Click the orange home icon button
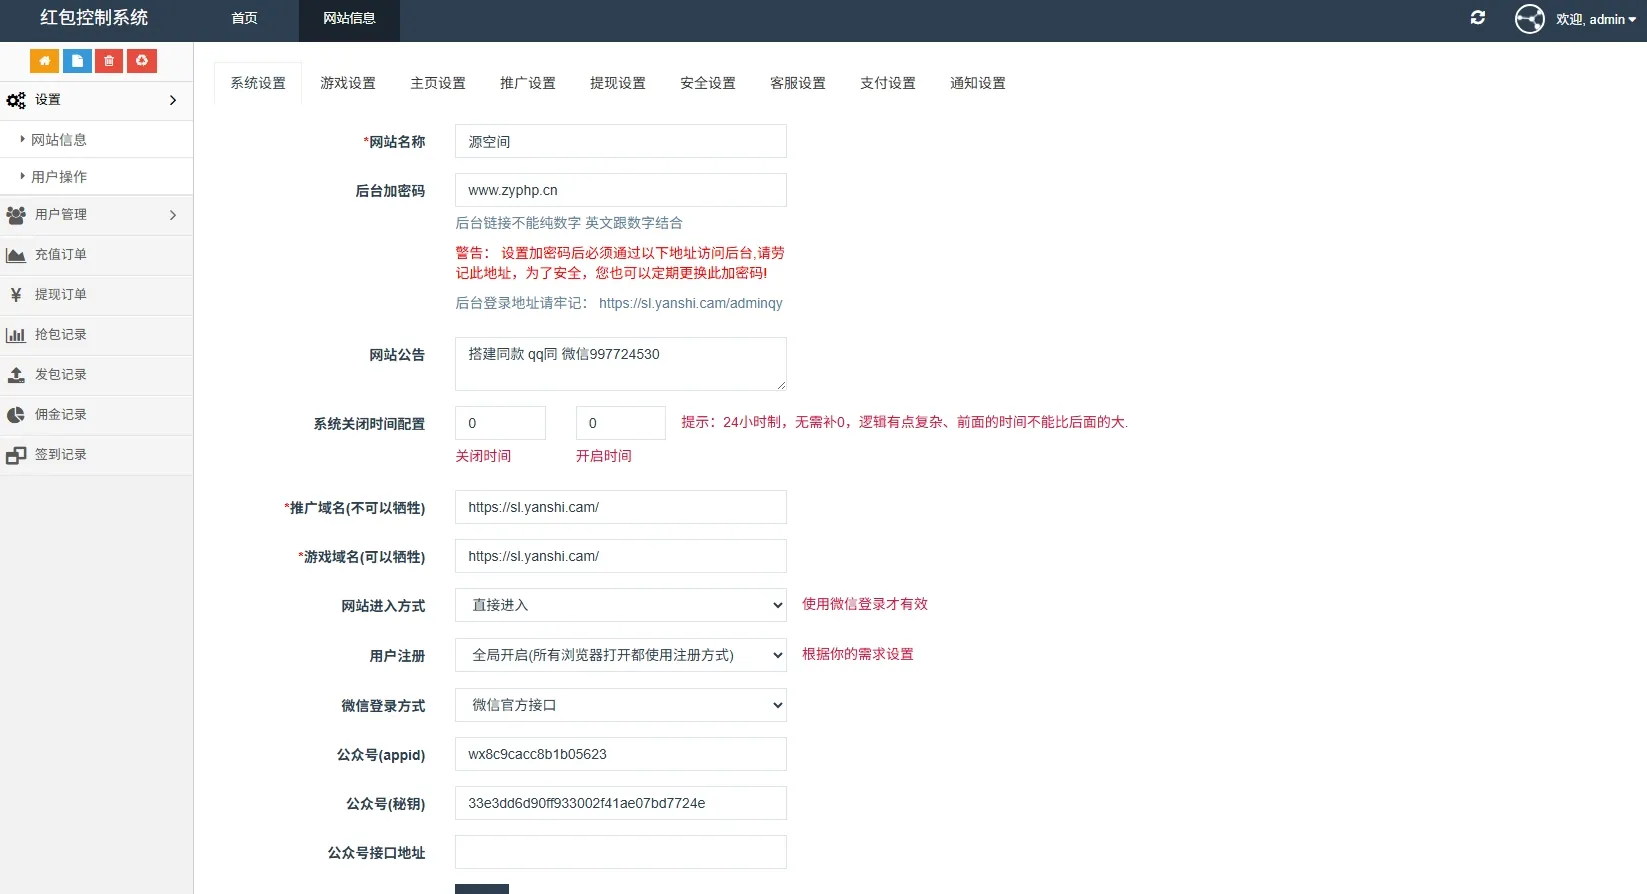This screenshot has width=1647, height=894. click(x=44, y=61)
